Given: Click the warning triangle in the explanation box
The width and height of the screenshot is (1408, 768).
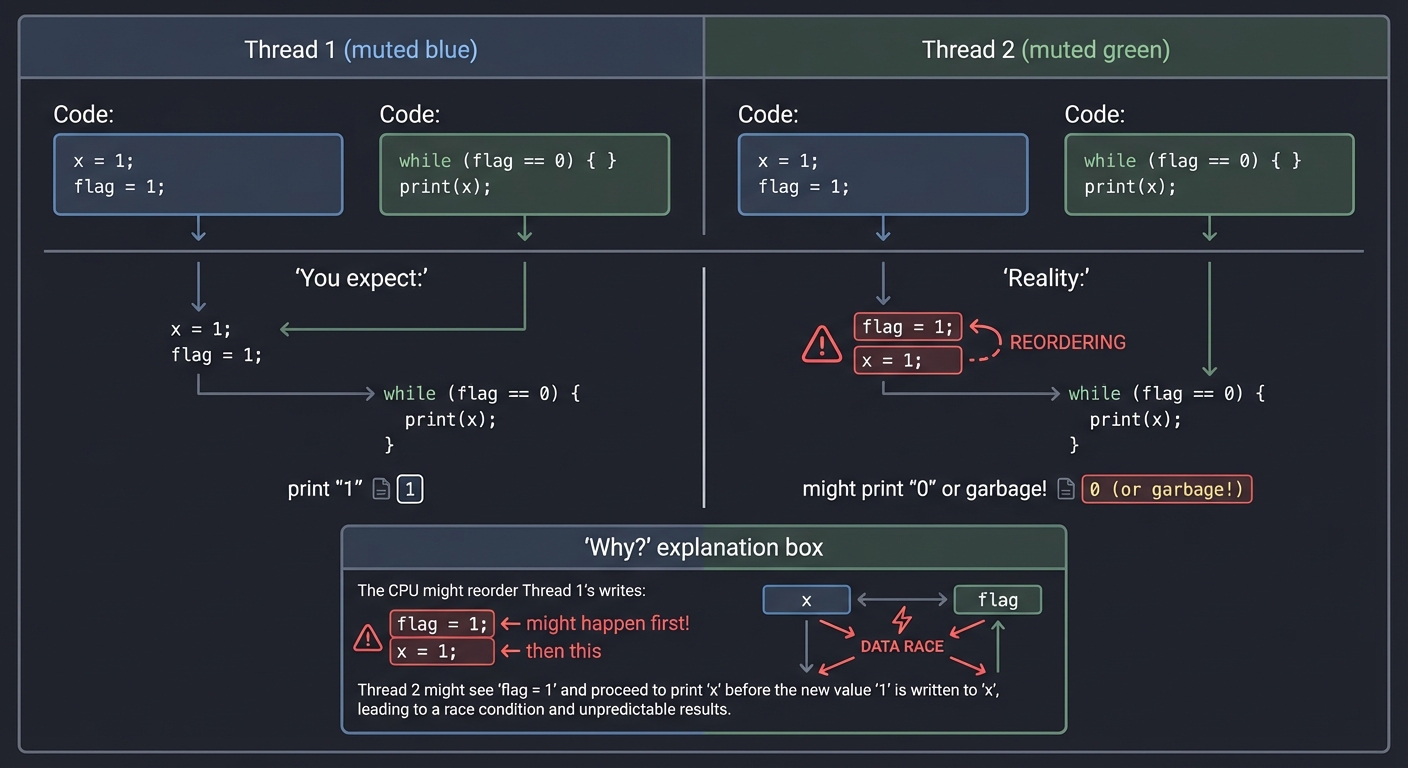Looking at the screenshot, I should (x=367, y=638).
